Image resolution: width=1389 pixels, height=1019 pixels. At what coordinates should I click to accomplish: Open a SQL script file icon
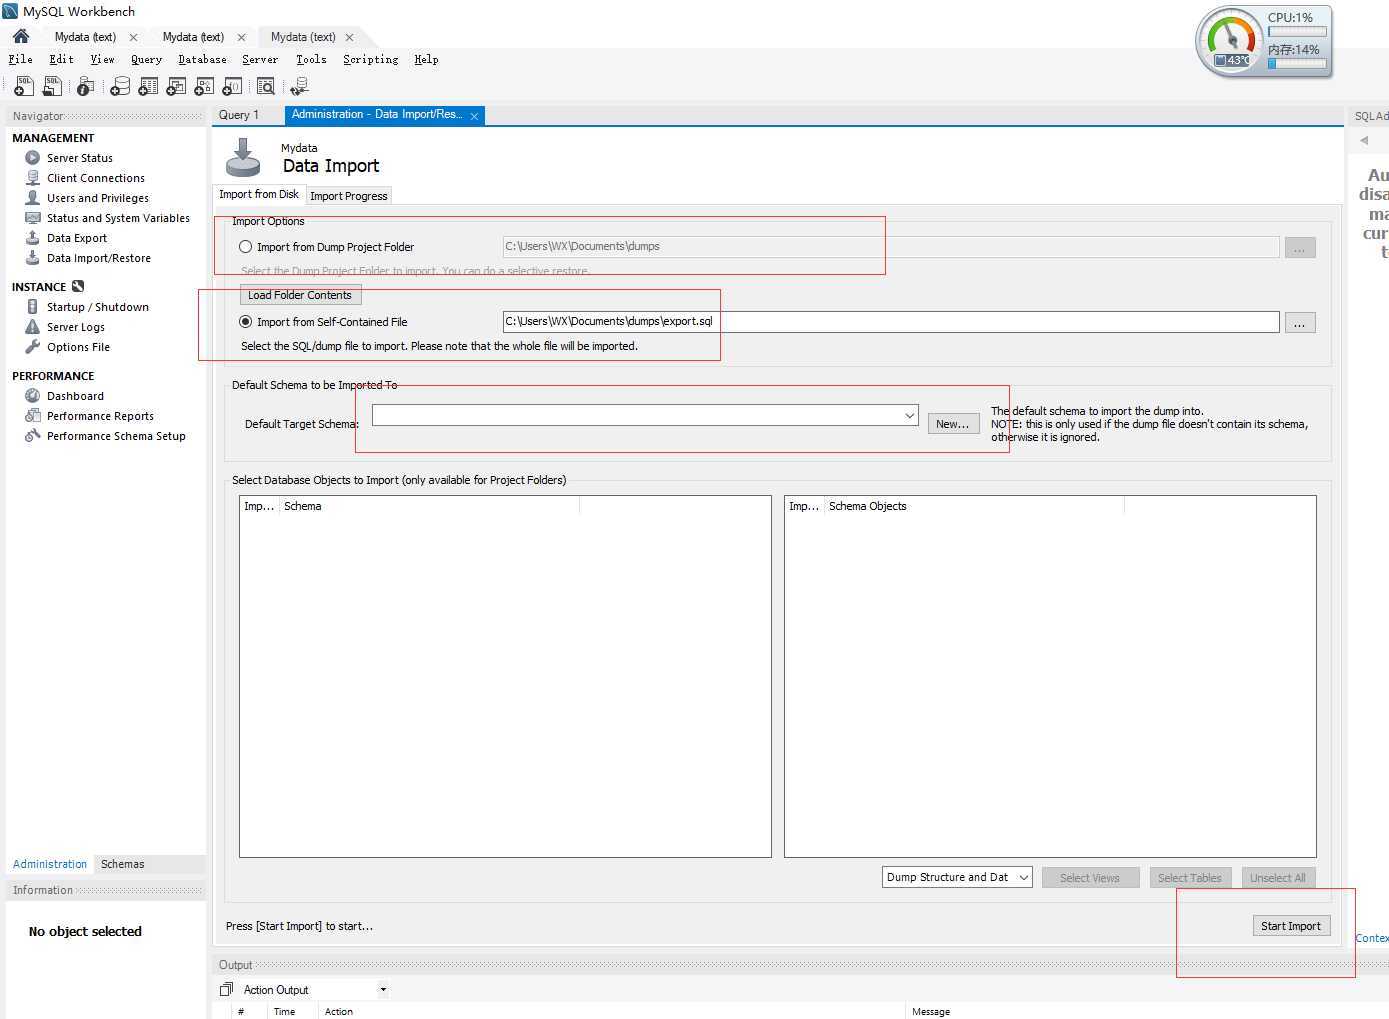pyautogui.click(x=52, y=87)
